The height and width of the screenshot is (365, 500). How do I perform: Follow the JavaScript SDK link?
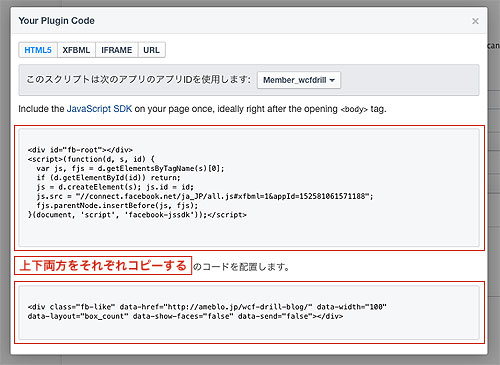point(99,109)
